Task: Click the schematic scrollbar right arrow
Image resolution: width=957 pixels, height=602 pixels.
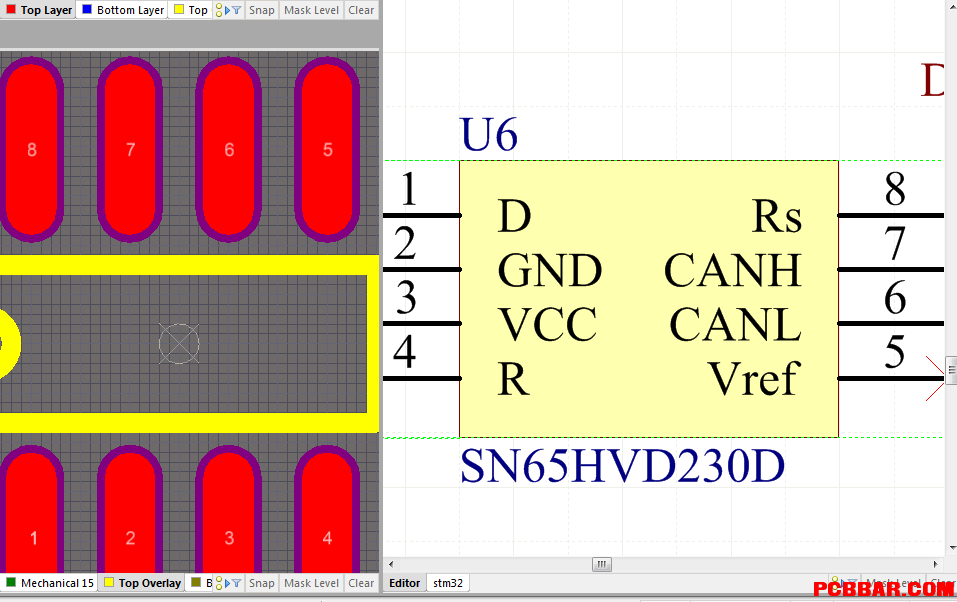Action: 936,564
